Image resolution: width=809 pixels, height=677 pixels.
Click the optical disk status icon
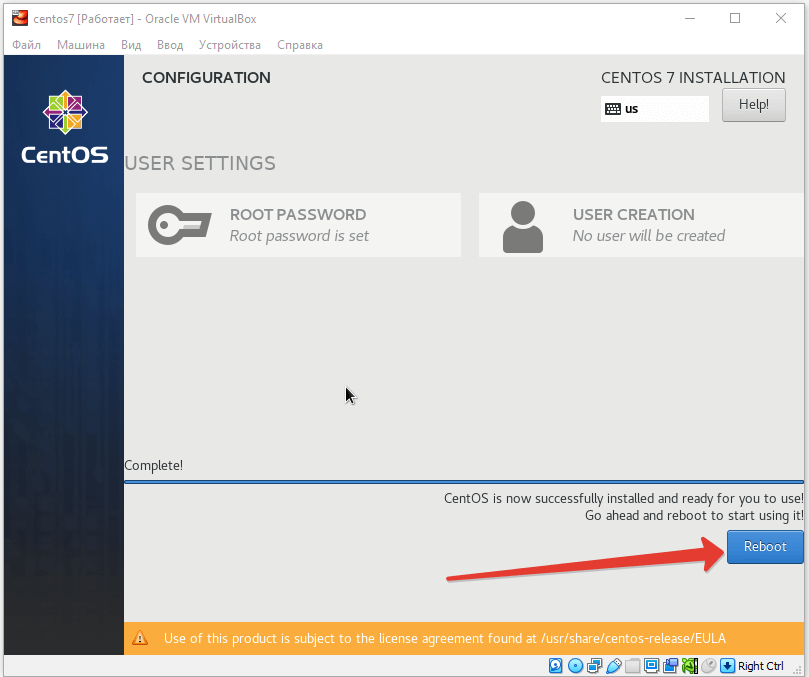tap(575, 666)
